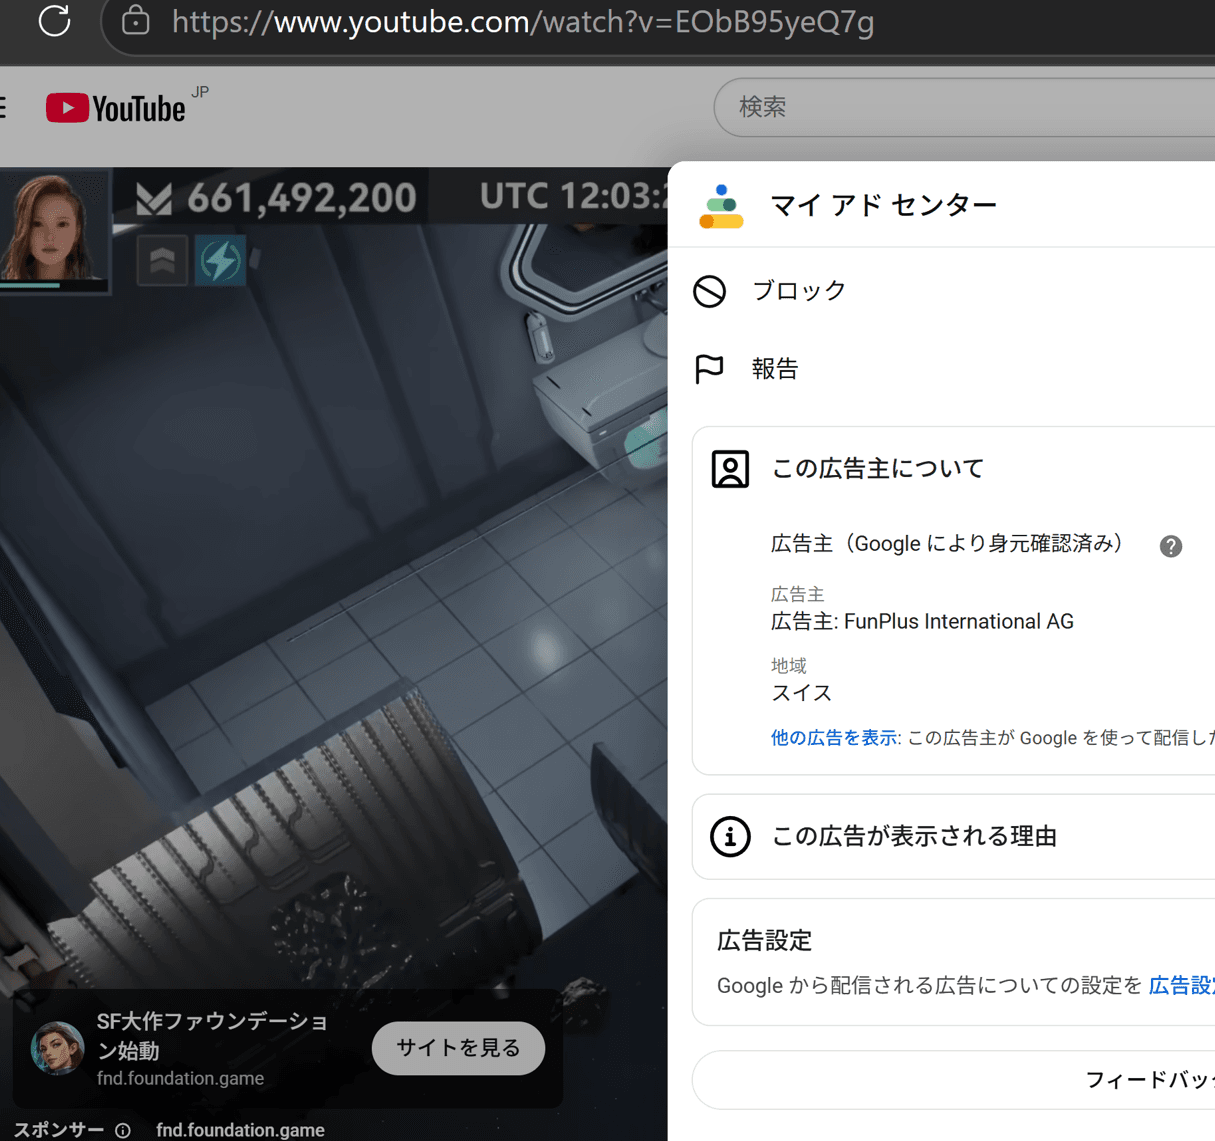
Task: Click the 広告主(Google により身元確認済み) text
Action: (947, 544)
